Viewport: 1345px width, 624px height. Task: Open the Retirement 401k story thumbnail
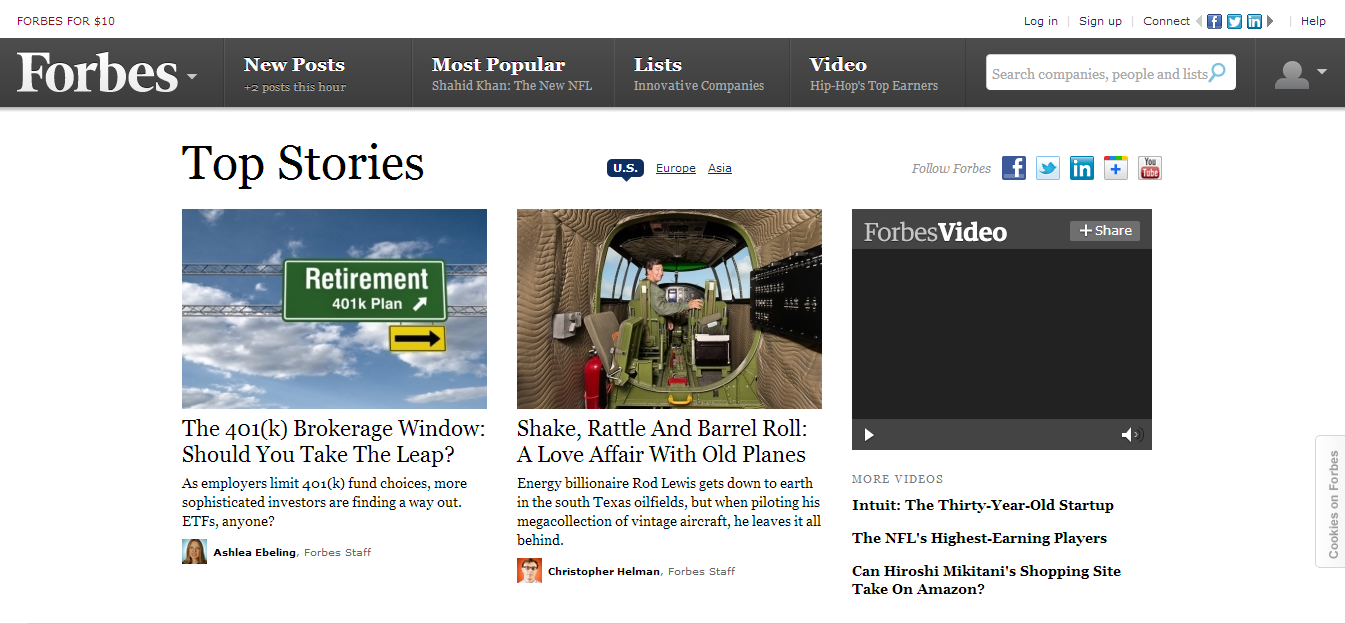point(334,309)
